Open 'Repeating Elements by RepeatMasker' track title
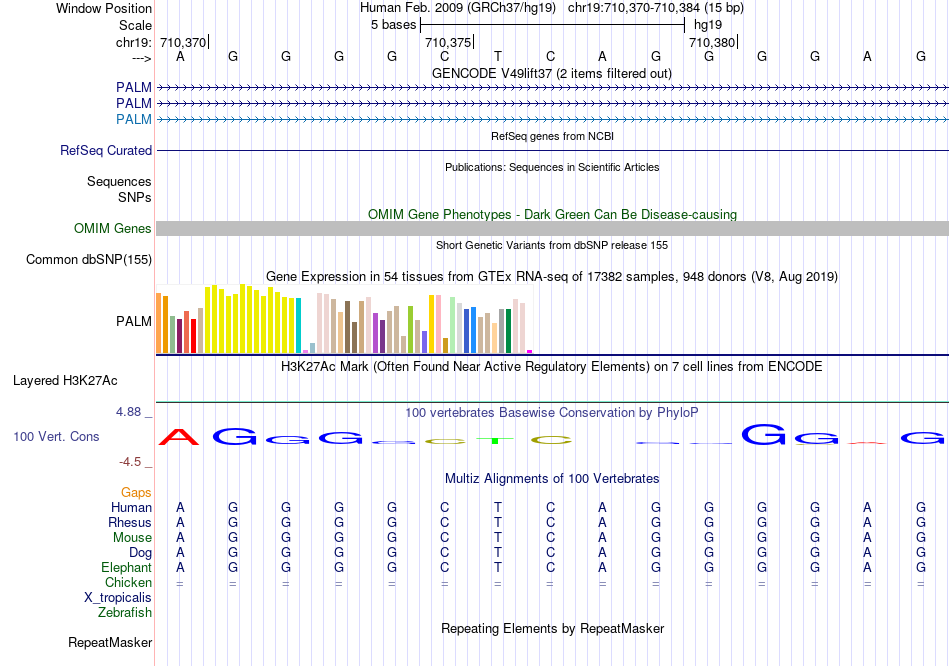 pos(552,628)
